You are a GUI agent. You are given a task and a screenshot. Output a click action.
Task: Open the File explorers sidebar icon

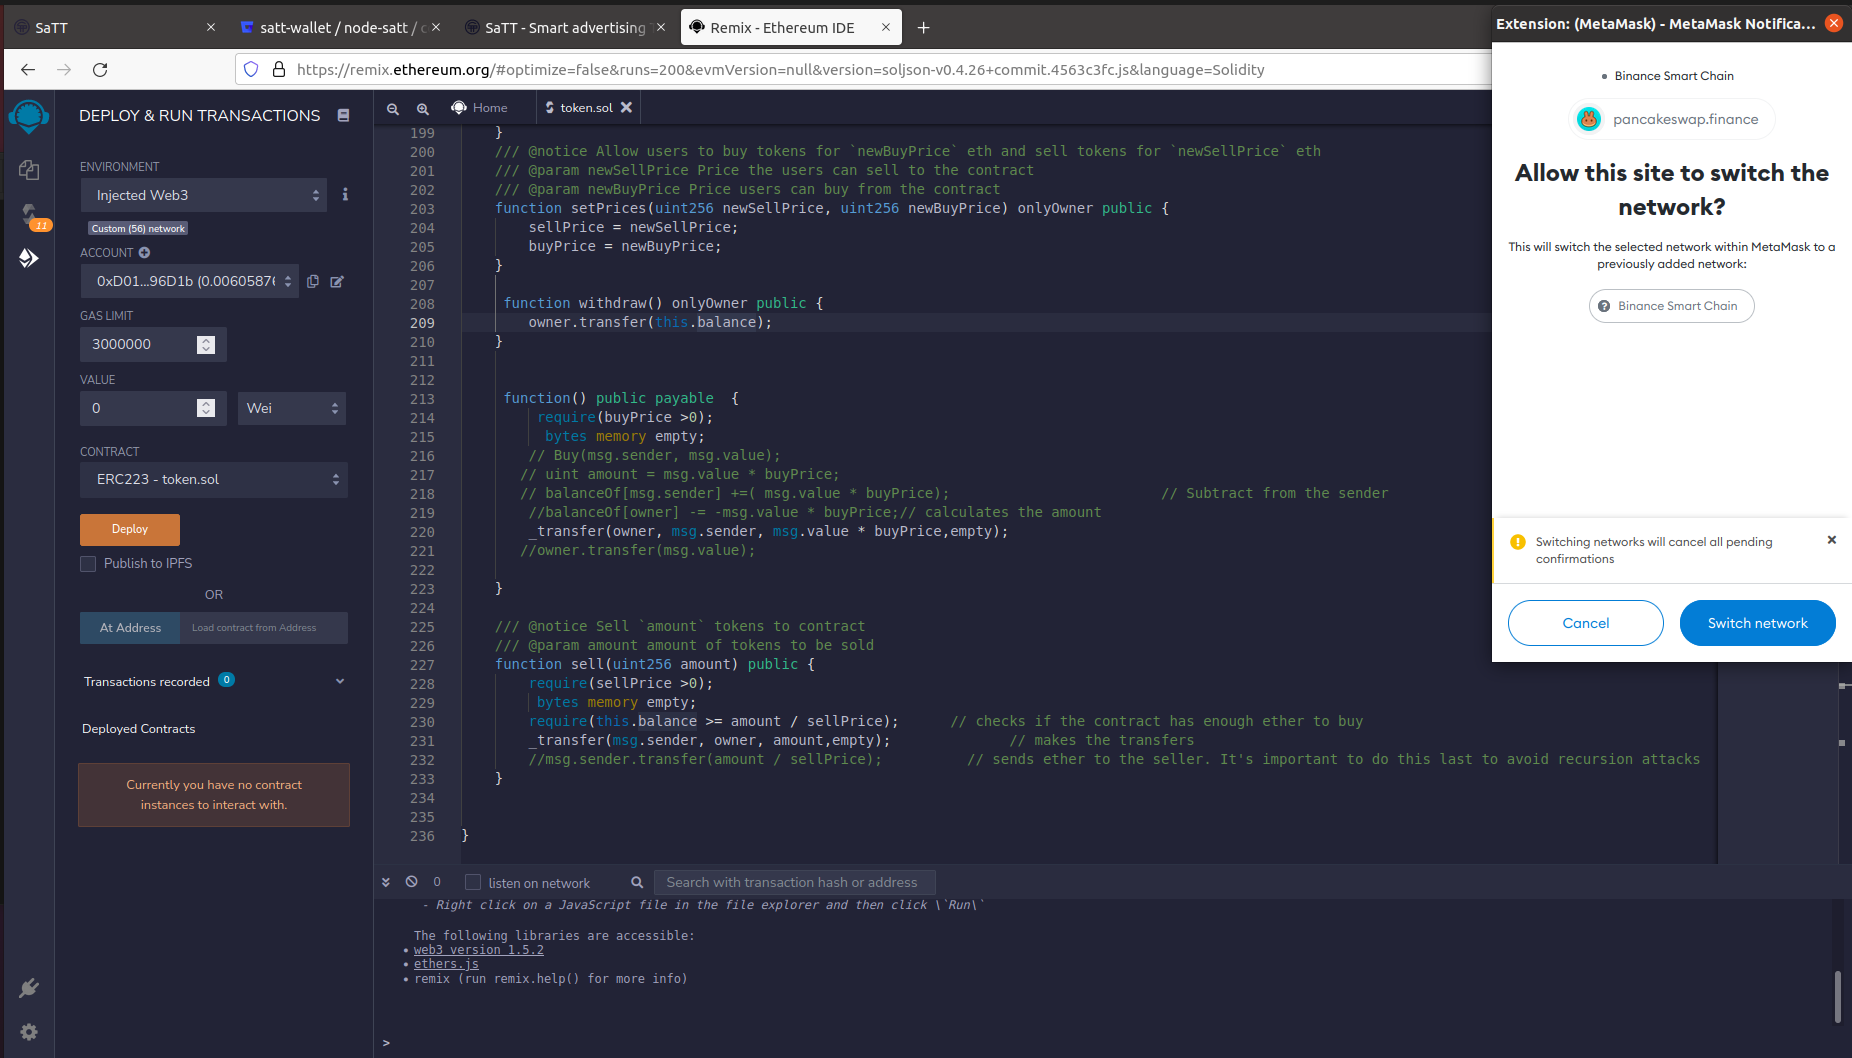(29, 170)
